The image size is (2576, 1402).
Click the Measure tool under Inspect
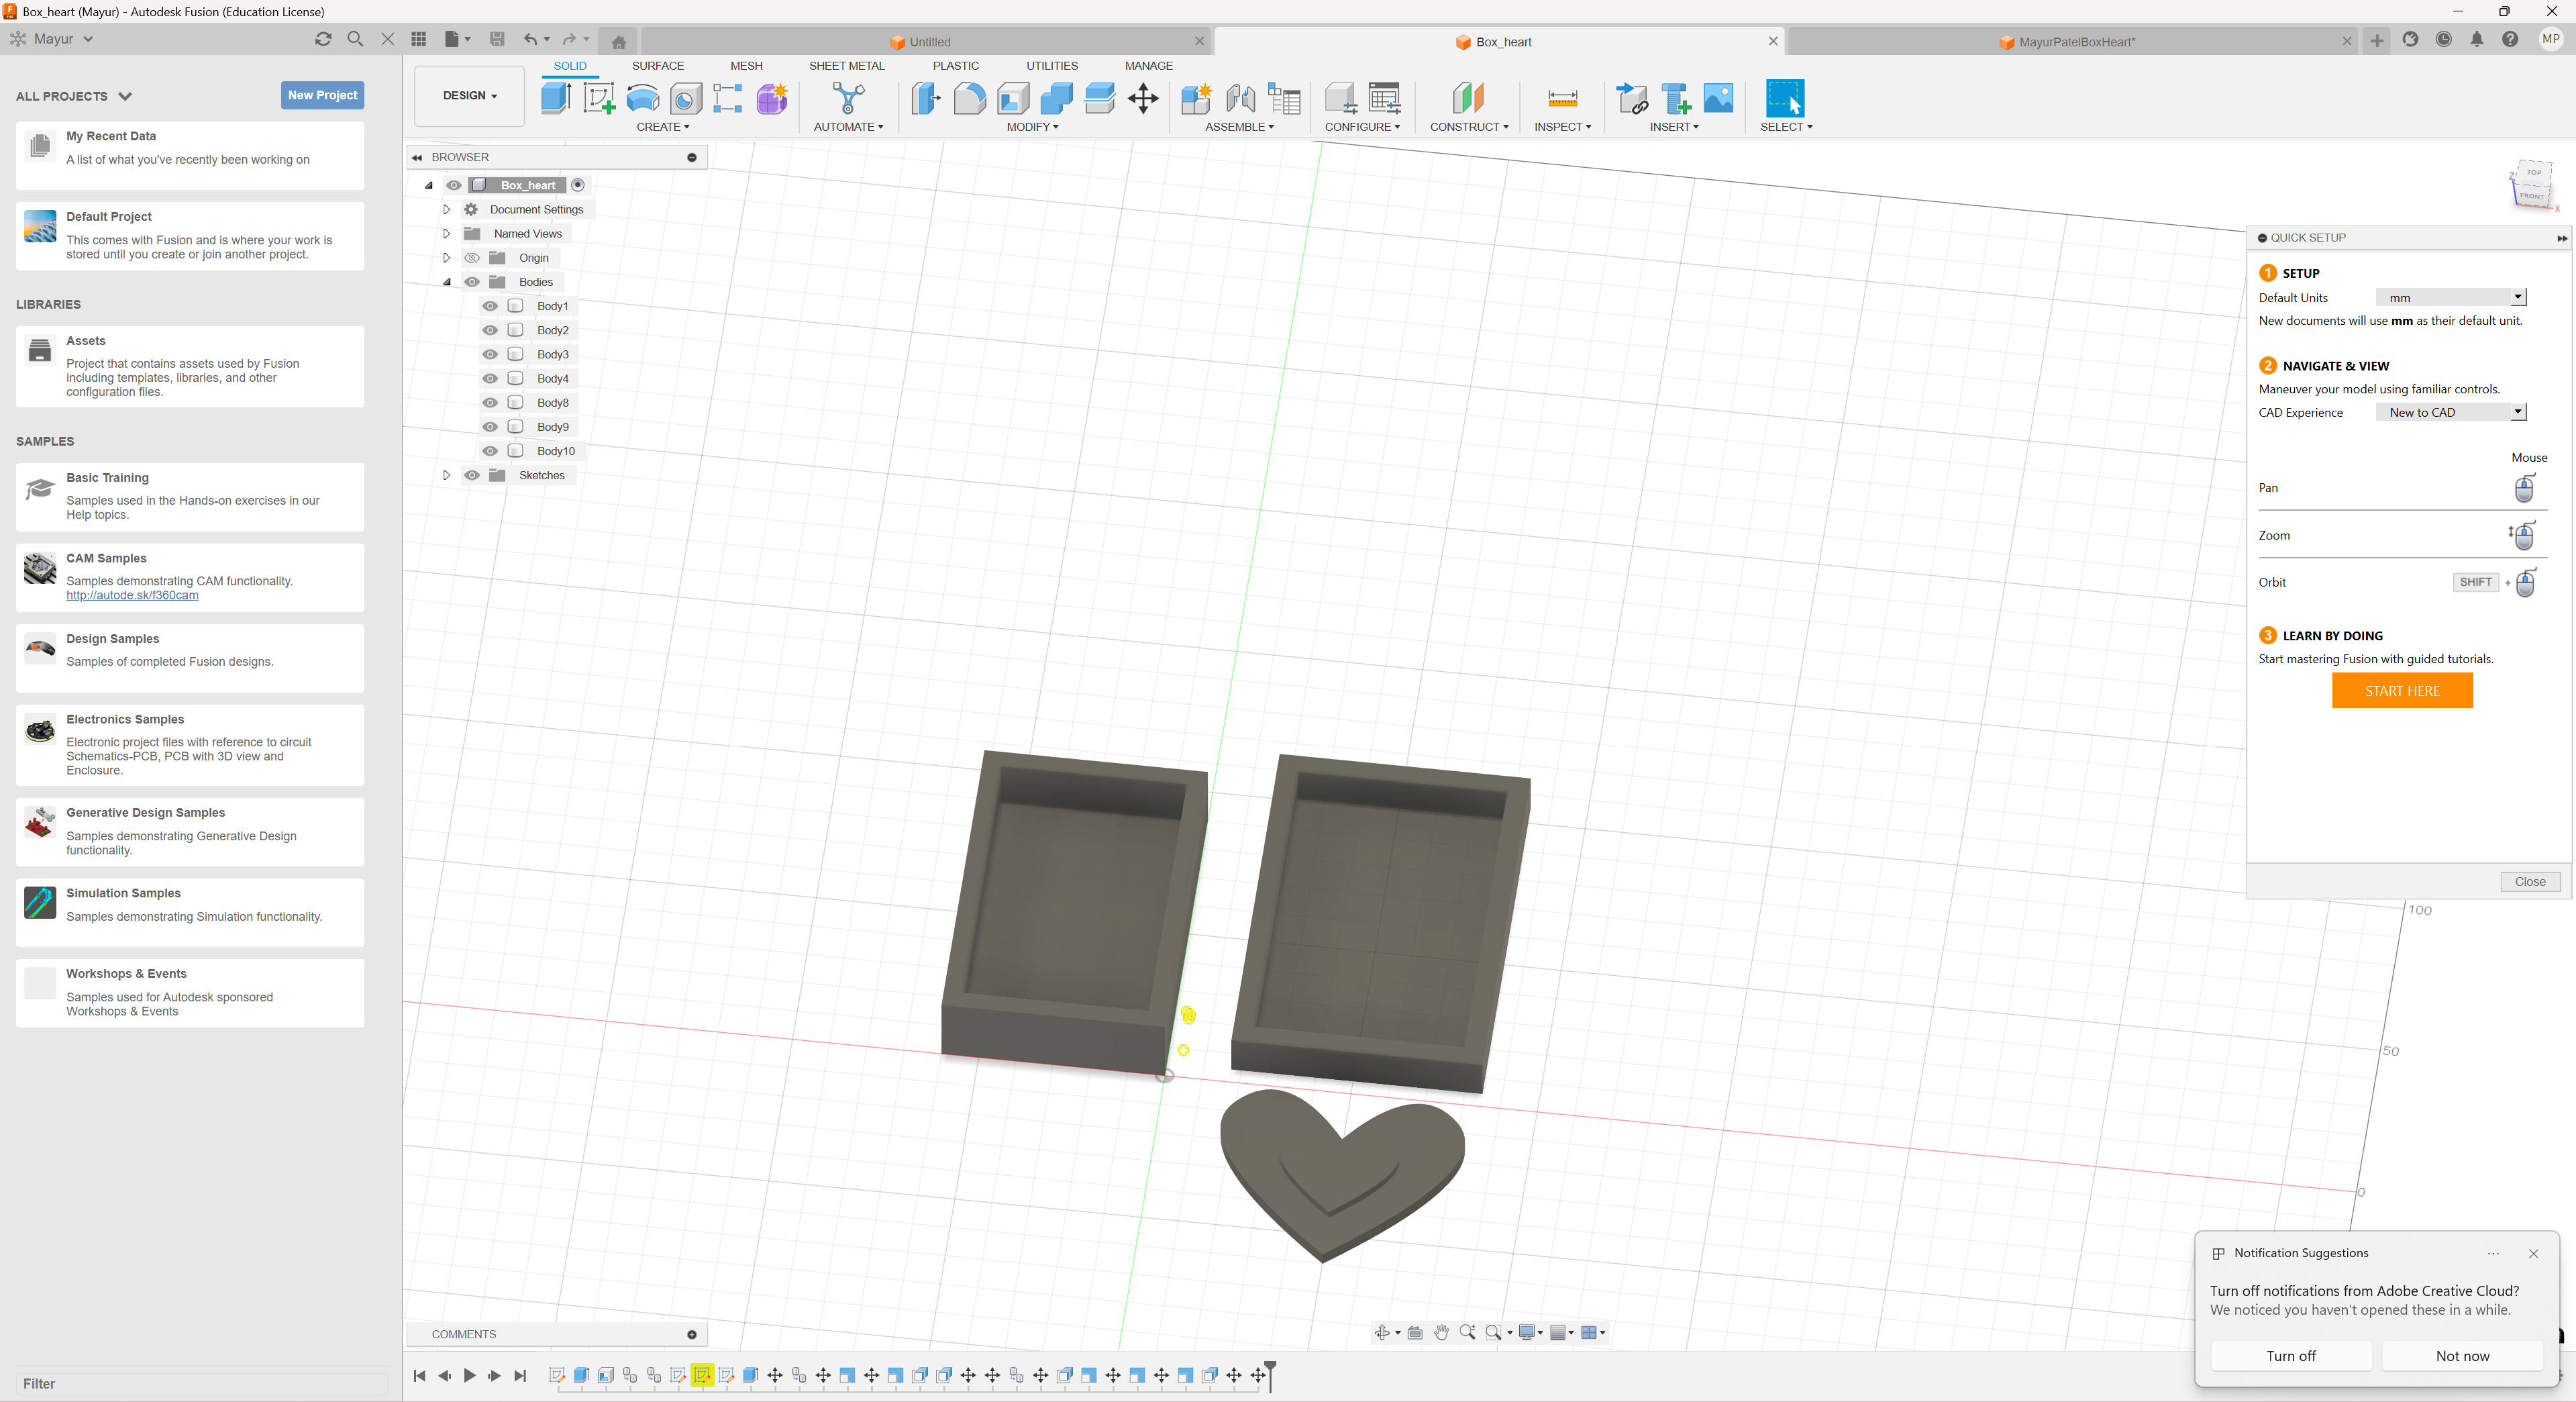pos(1561,99)
